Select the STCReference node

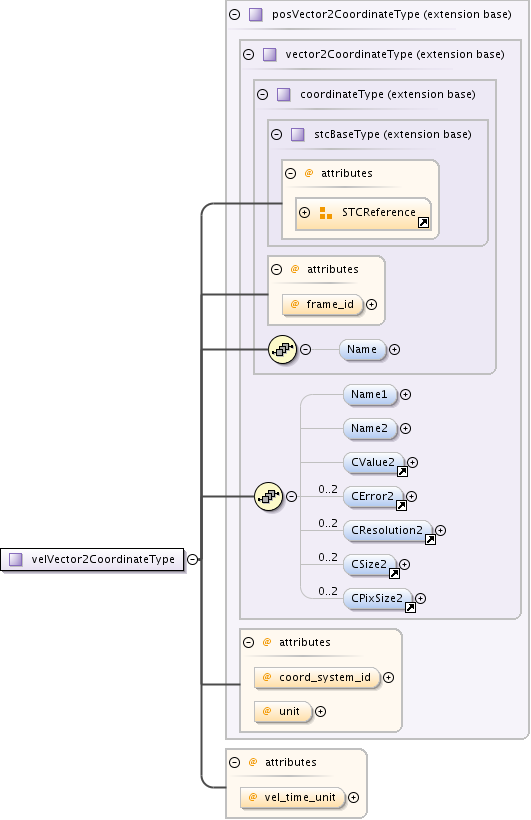(x=364, y=213)
